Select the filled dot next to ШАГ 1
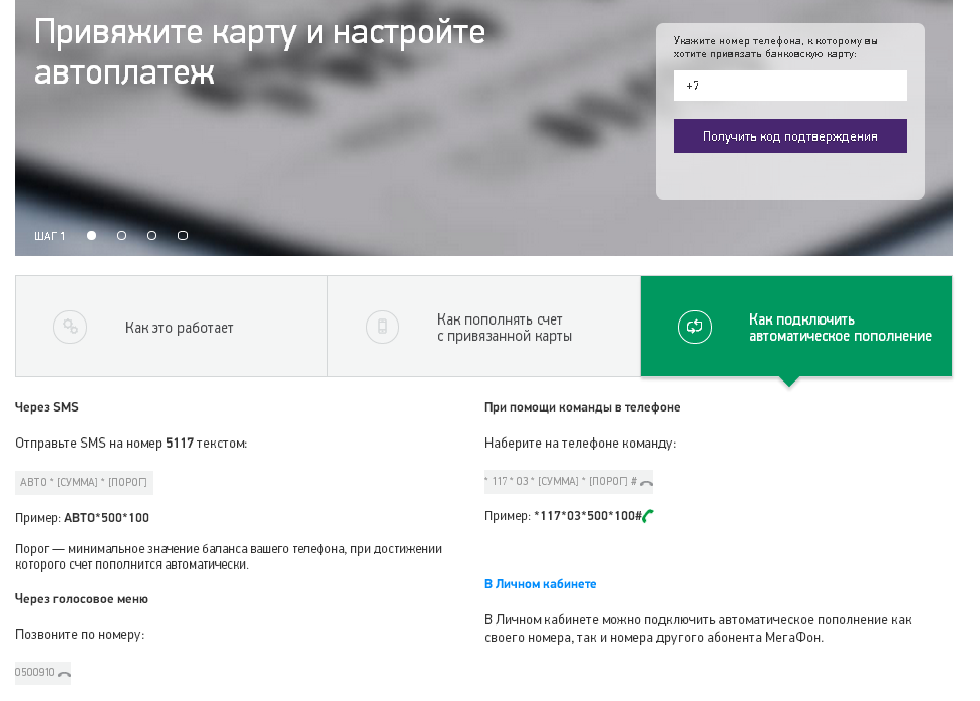This screenshot has height=701, width=980. pos(91,236)
